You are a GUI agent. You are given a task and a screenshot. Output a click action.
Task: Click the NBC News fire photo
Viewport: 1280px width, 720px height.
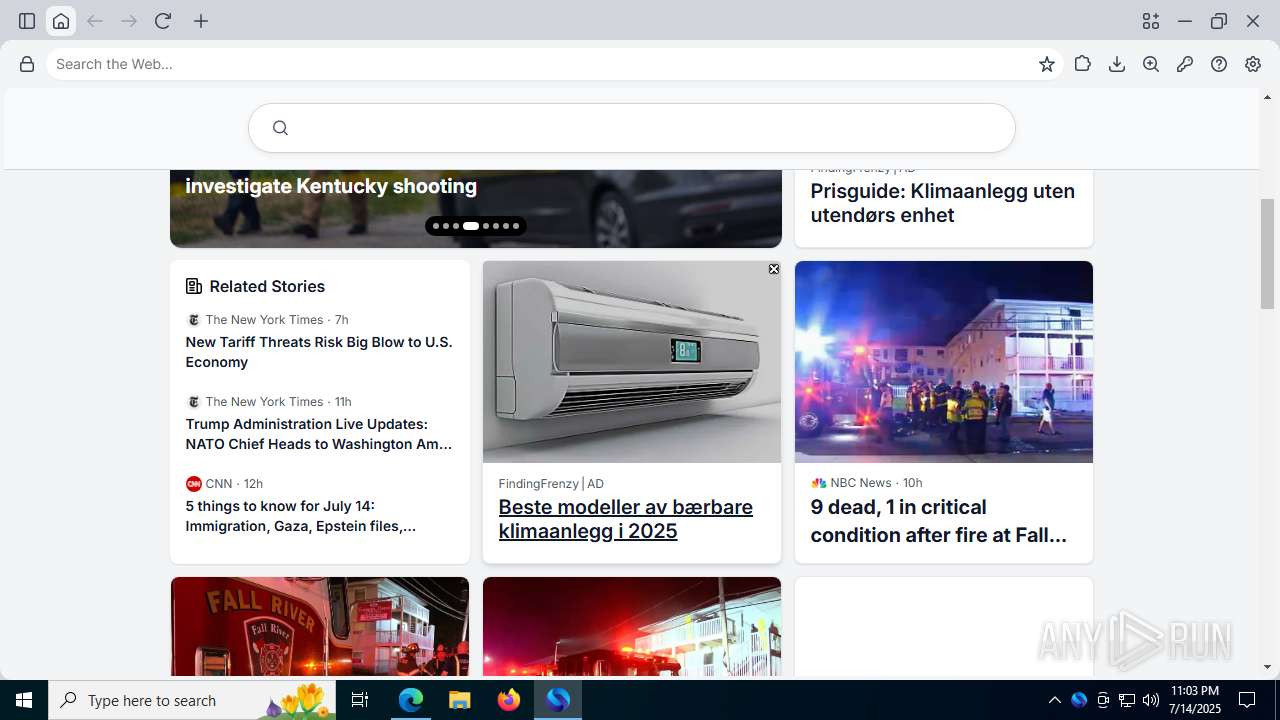tap(944, 362)
